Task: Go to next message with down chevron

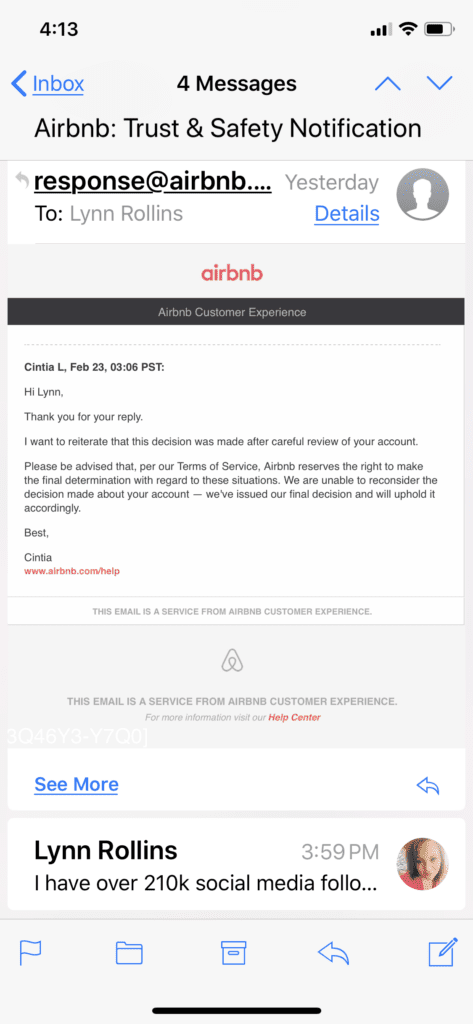Action: coord(440,83)
